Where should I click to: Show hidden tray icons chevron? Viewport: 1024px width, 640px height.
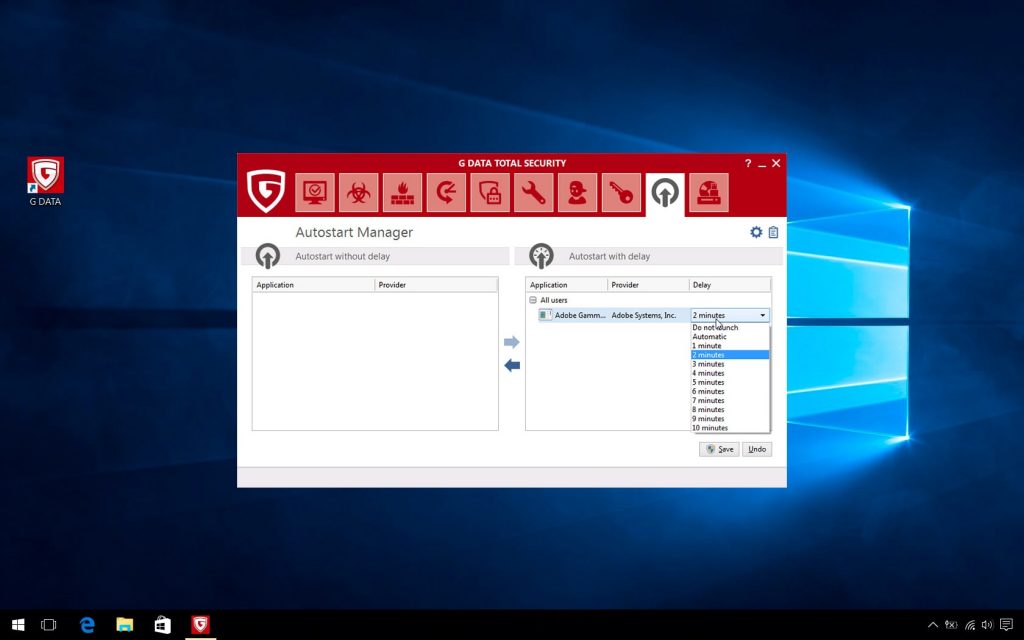(x=933, y=625)
